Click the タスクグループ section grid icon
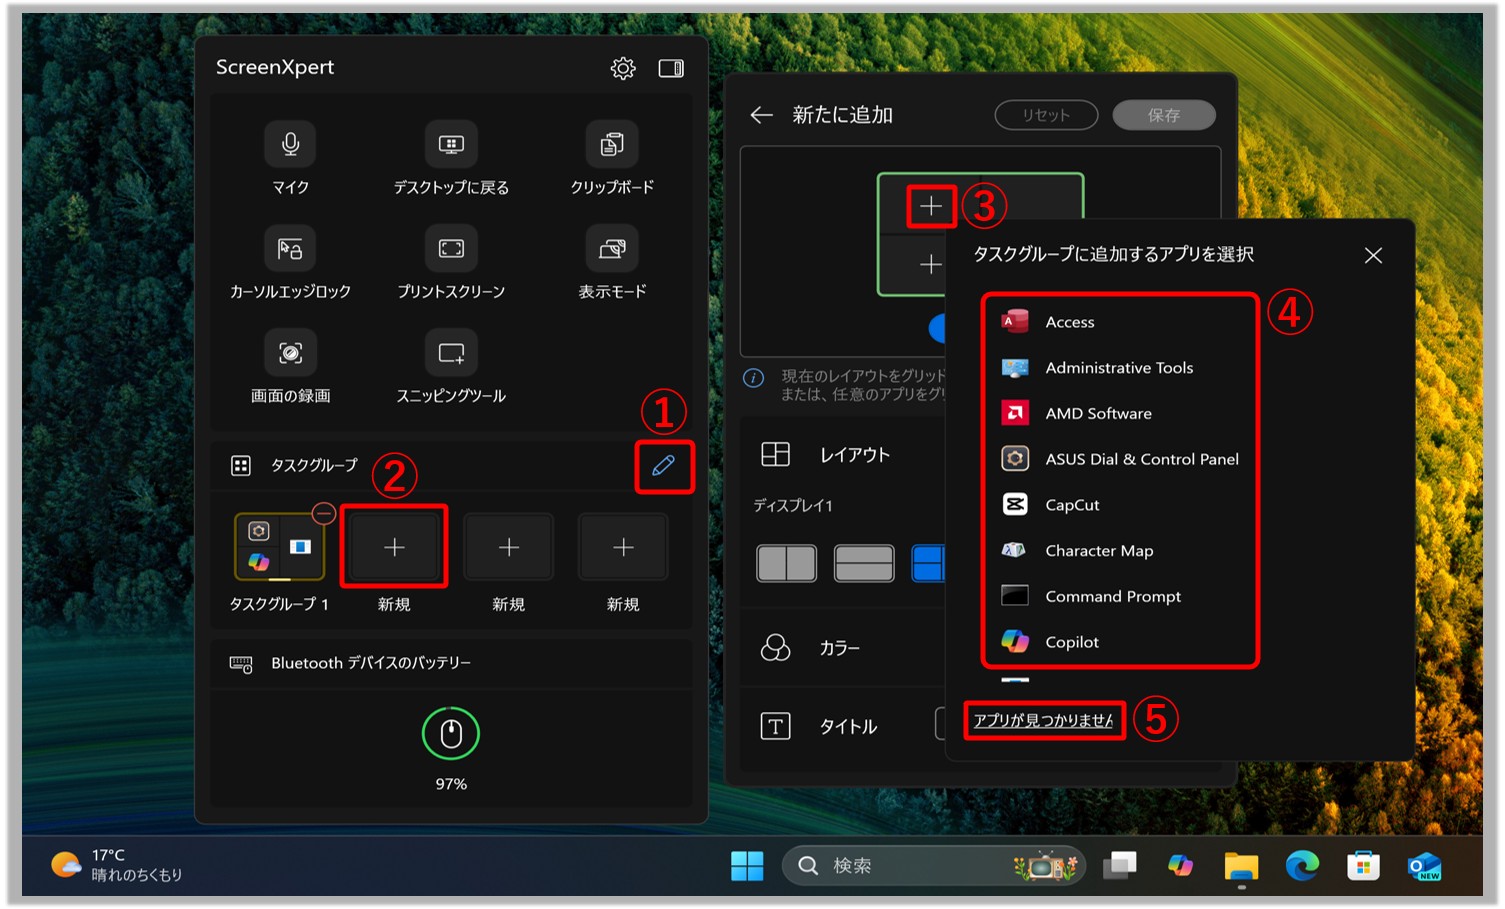The height and width of the screenshot is (909, 1505). coord(241,465)
